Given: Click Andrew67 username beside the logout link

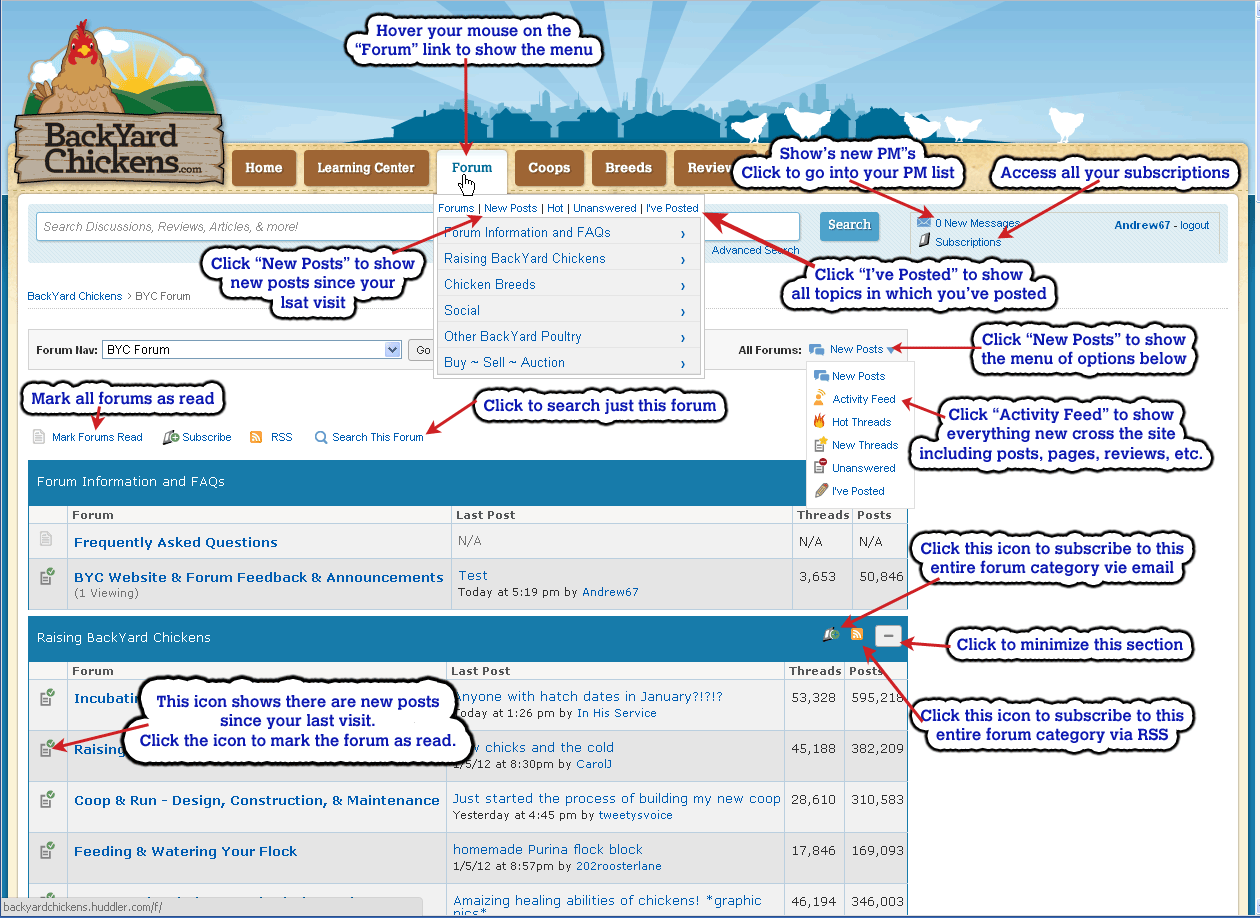Looking at the screenshot, I should pyautogui.click(x=1142, y=225).
